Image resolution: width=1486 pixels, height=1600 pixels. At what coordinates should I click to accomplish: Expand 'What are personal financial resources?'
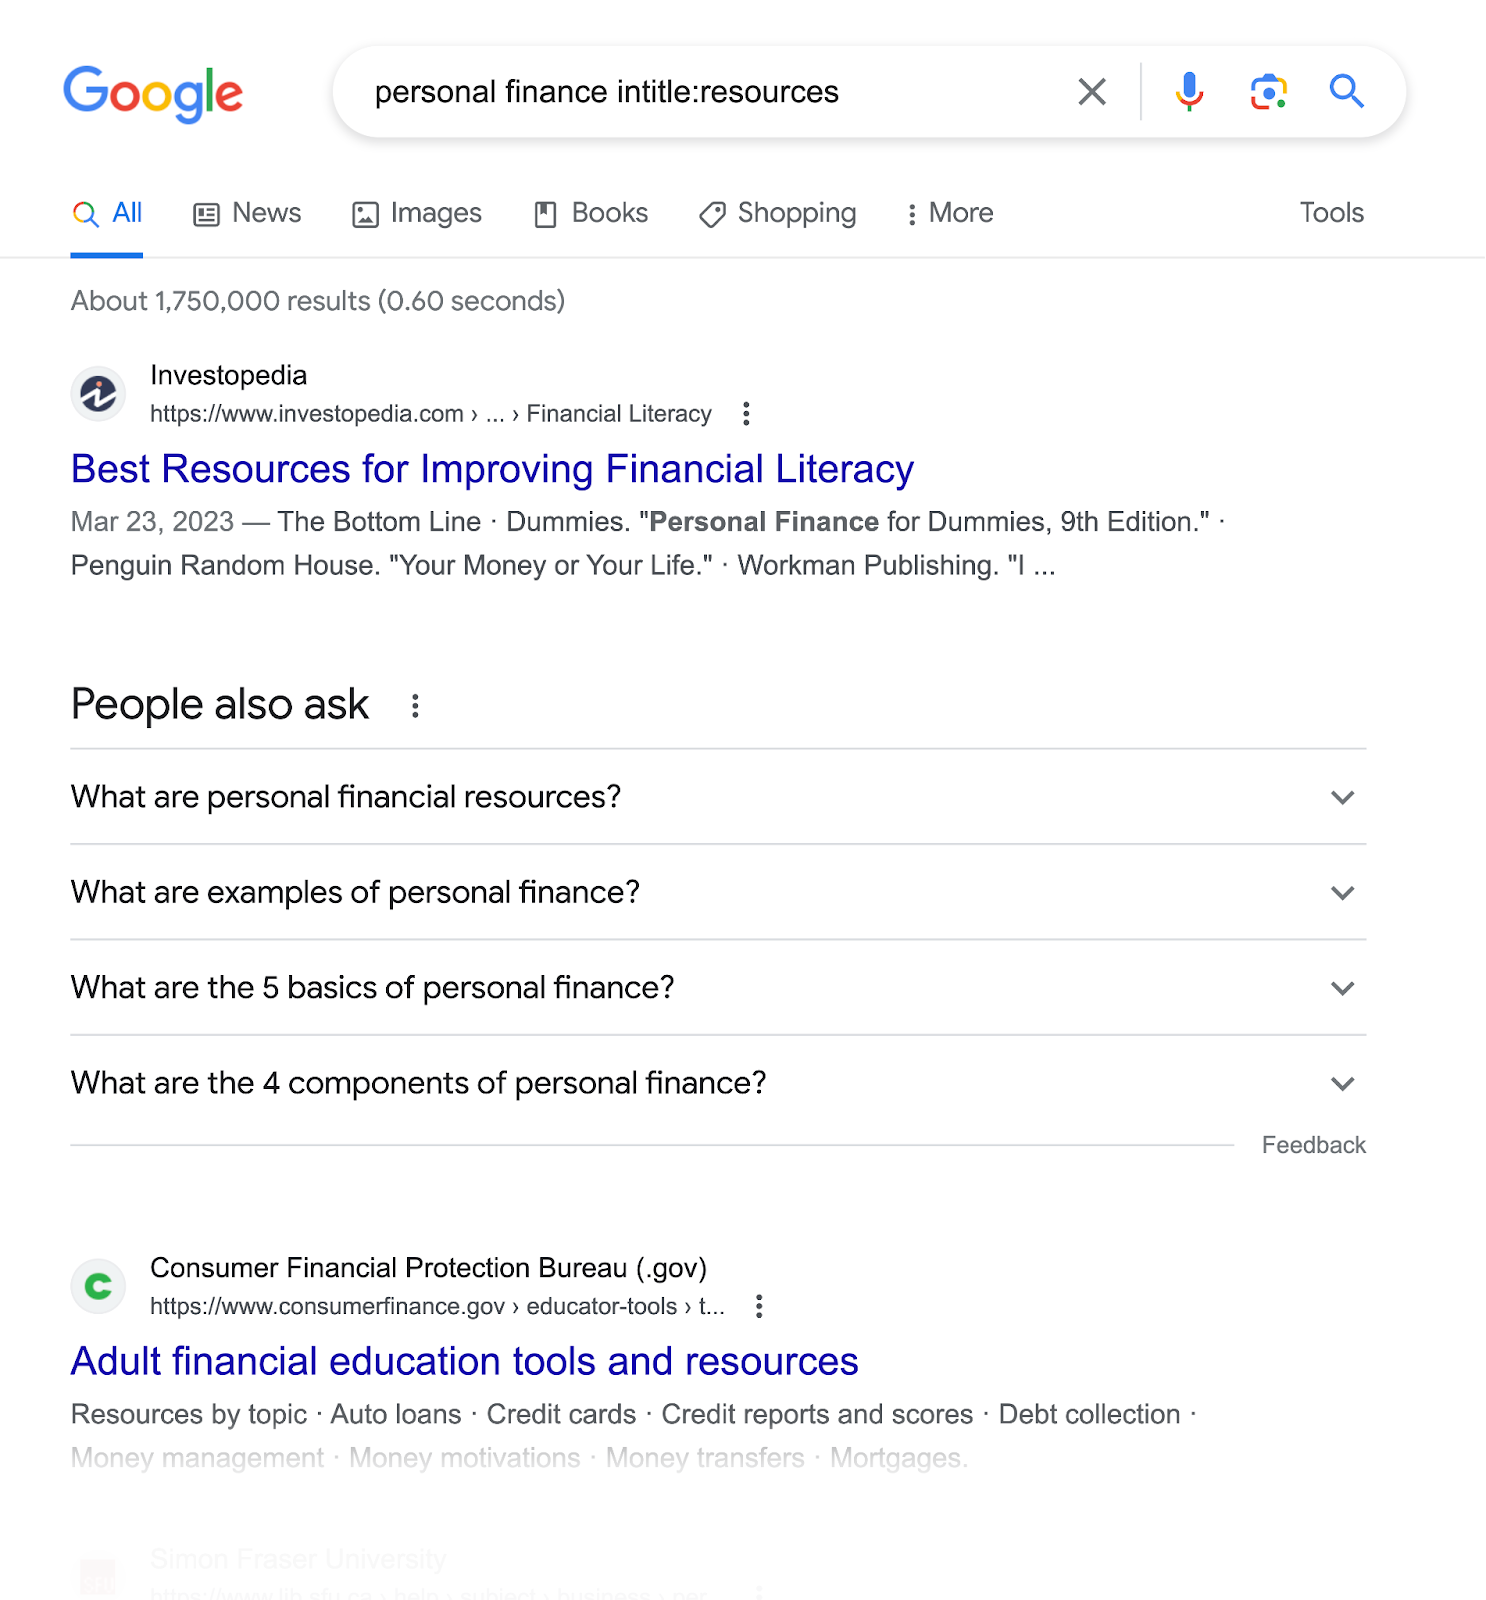1343,797
